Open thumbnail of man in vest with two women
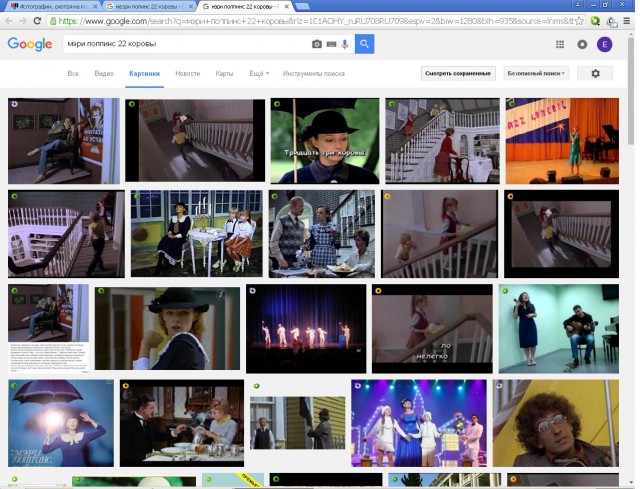The height and width of the screenshot is (489, 640). click(322, 233)
